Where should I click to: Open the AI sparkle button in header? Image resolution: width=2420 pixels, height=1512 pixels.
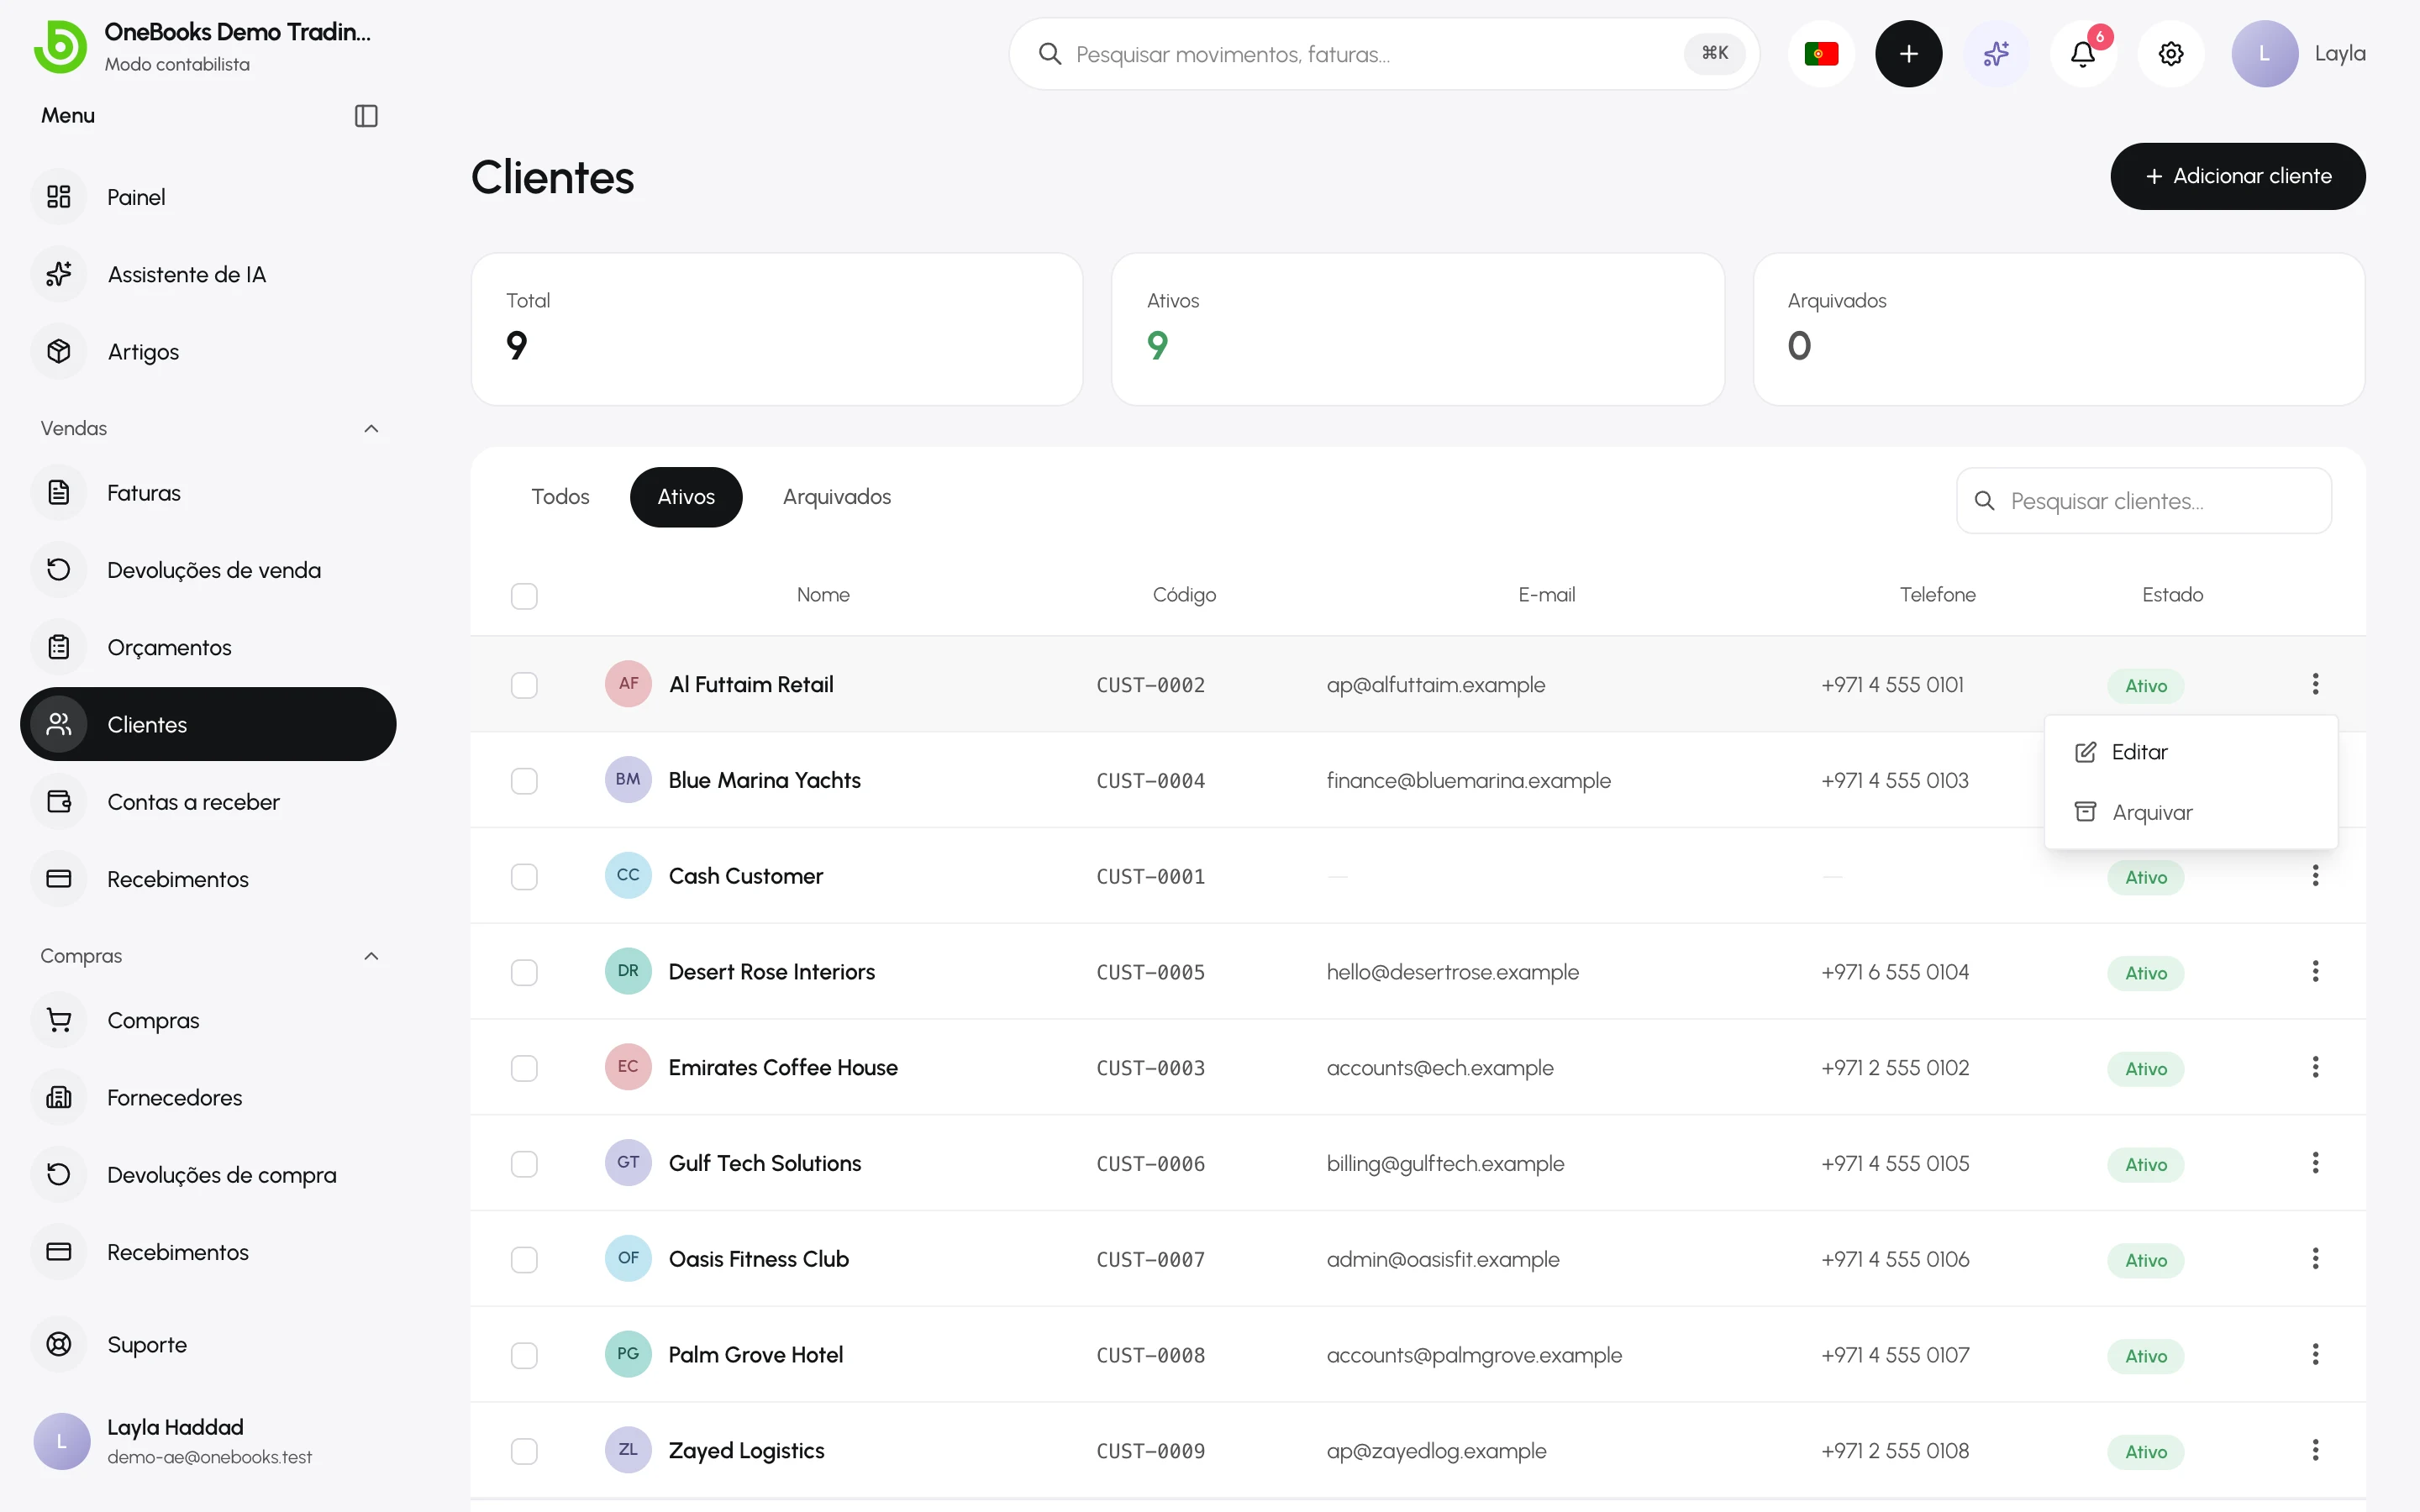pyautogui.click(x=1996, y=54)
